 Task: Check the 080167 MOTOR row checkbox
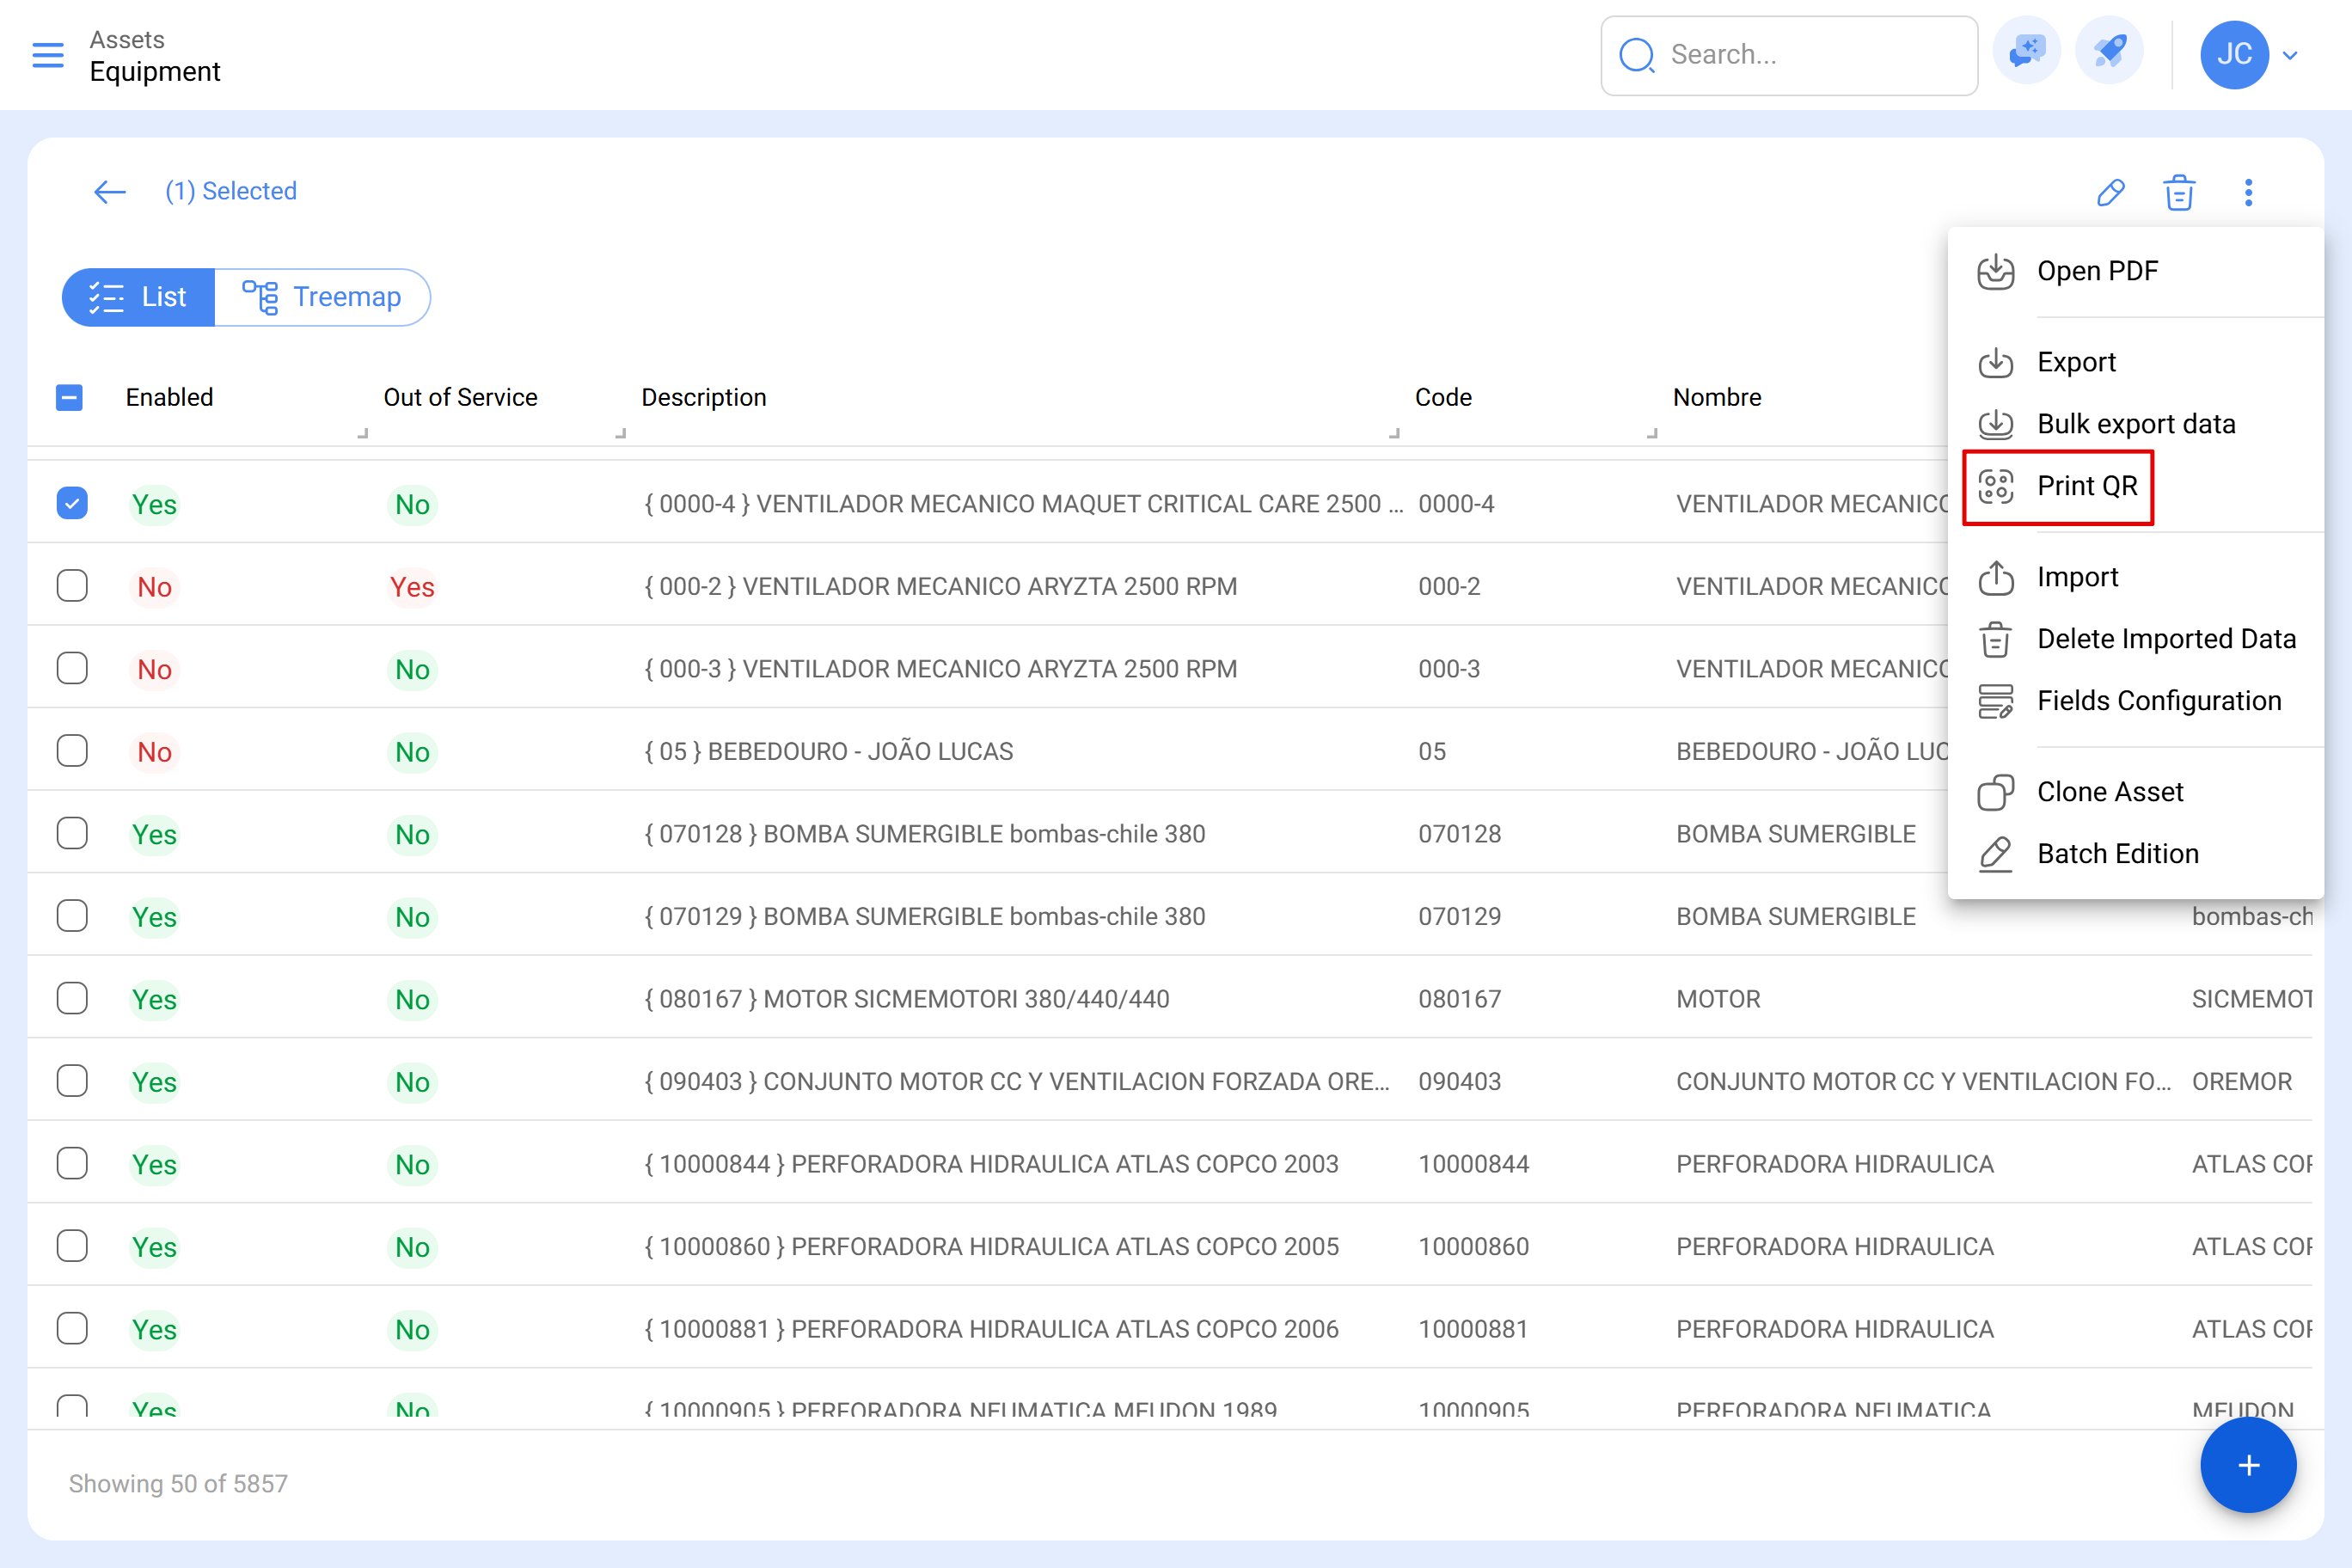[x=72, y=999]
